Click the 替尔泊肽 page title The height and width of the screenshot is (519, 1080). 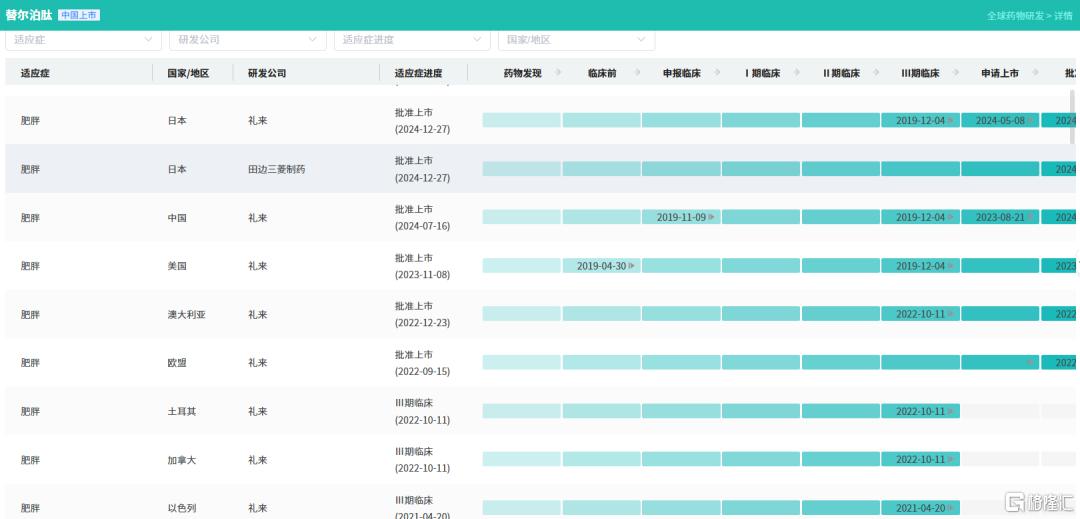[x=28, y=14]
